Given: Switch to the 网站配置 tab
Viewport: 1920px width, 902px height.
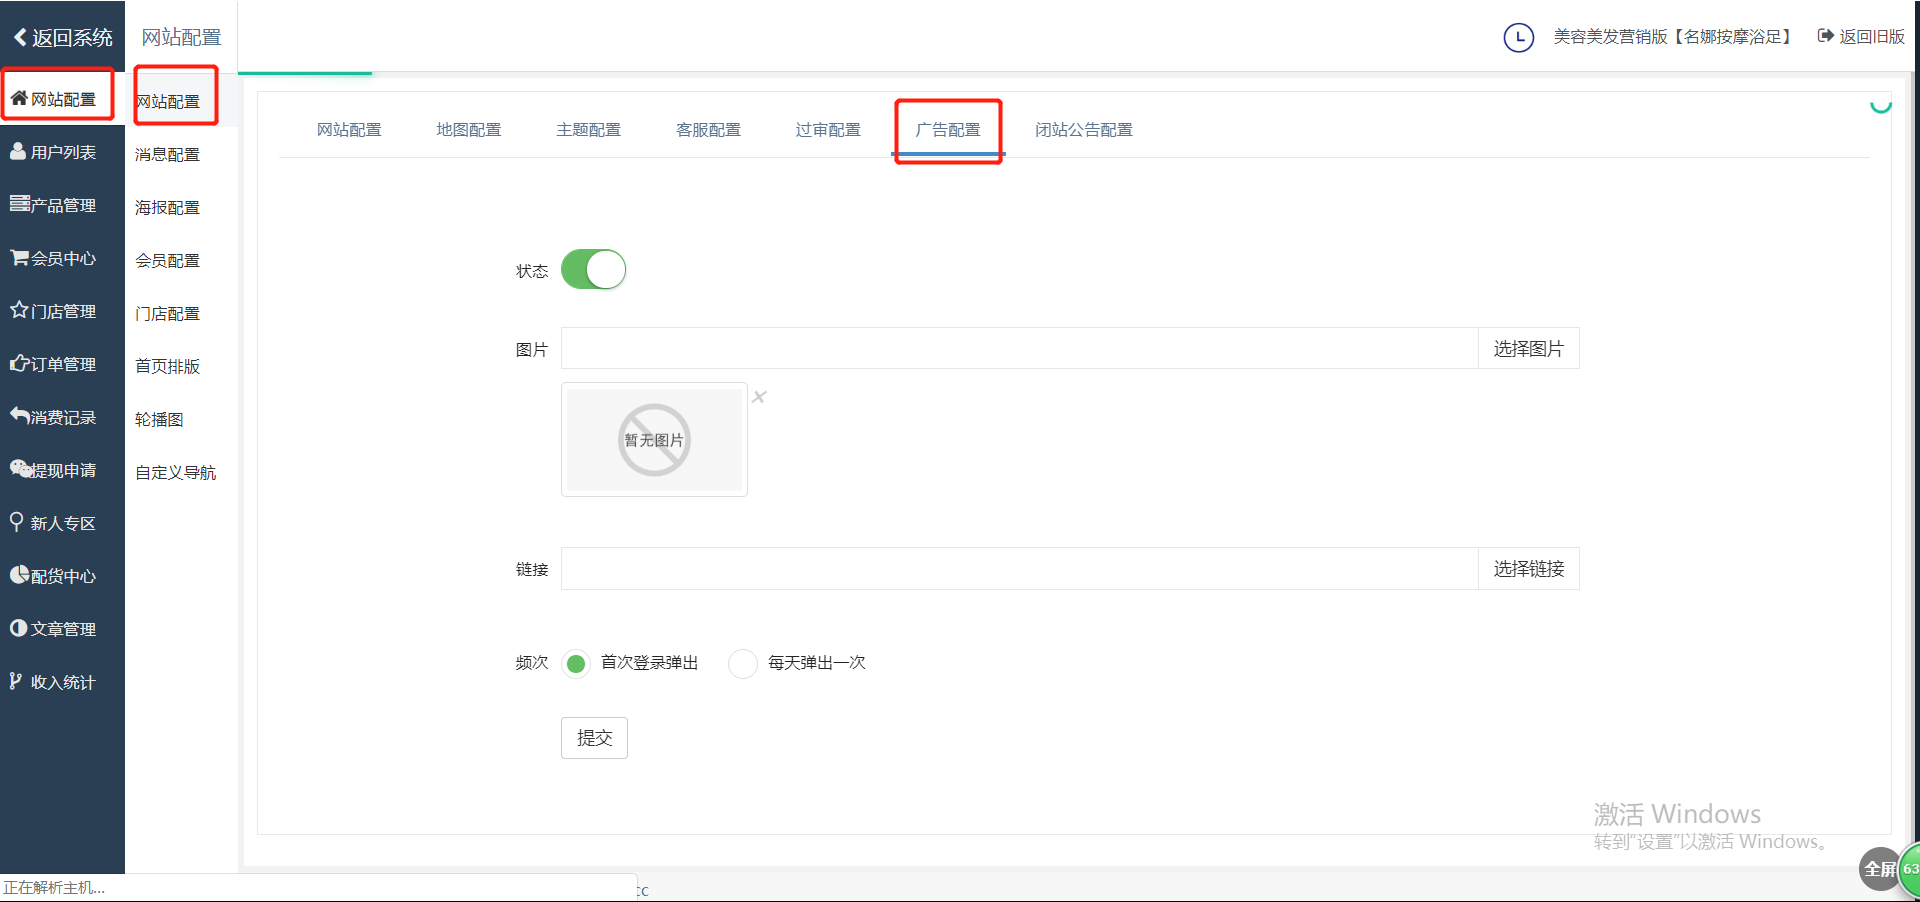Looking at the screenshot, I should (x=349, y=130).
